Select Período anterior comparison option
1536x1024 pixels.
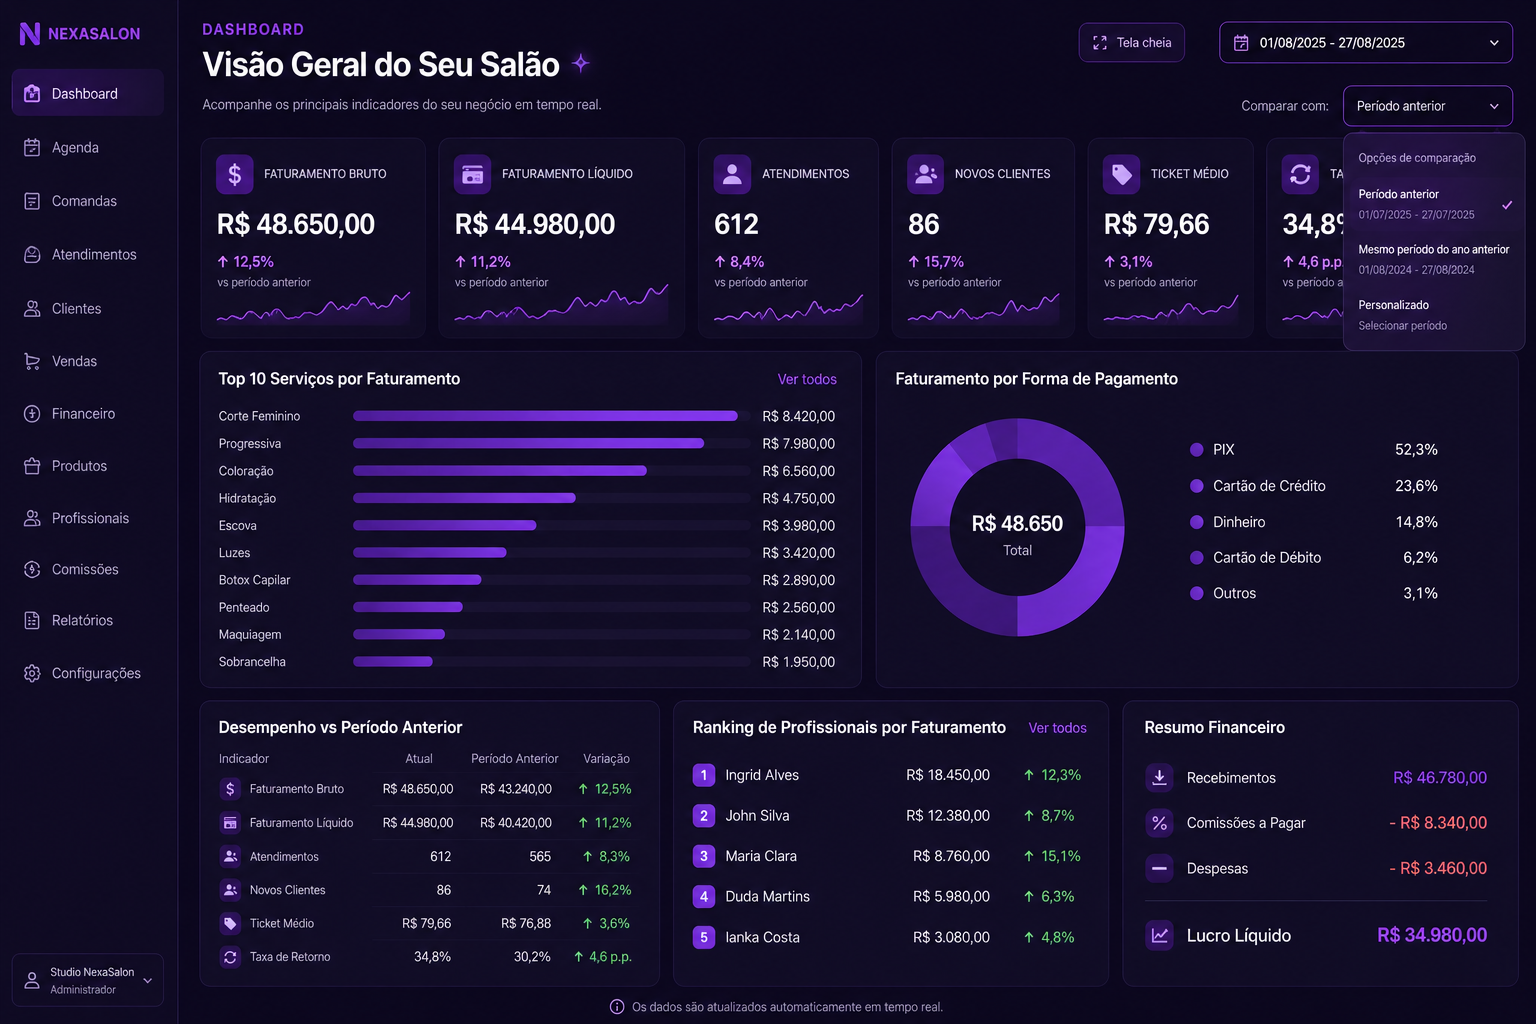pyautogui.click(x=1434, y=204)
